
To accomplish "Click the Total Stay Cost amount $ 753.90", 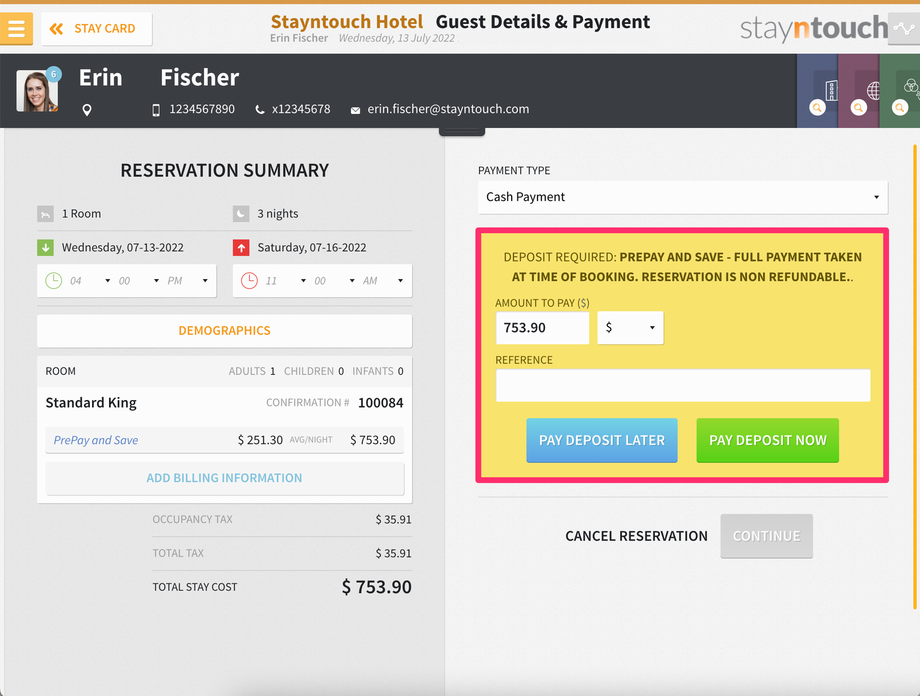I will [377, 587].
